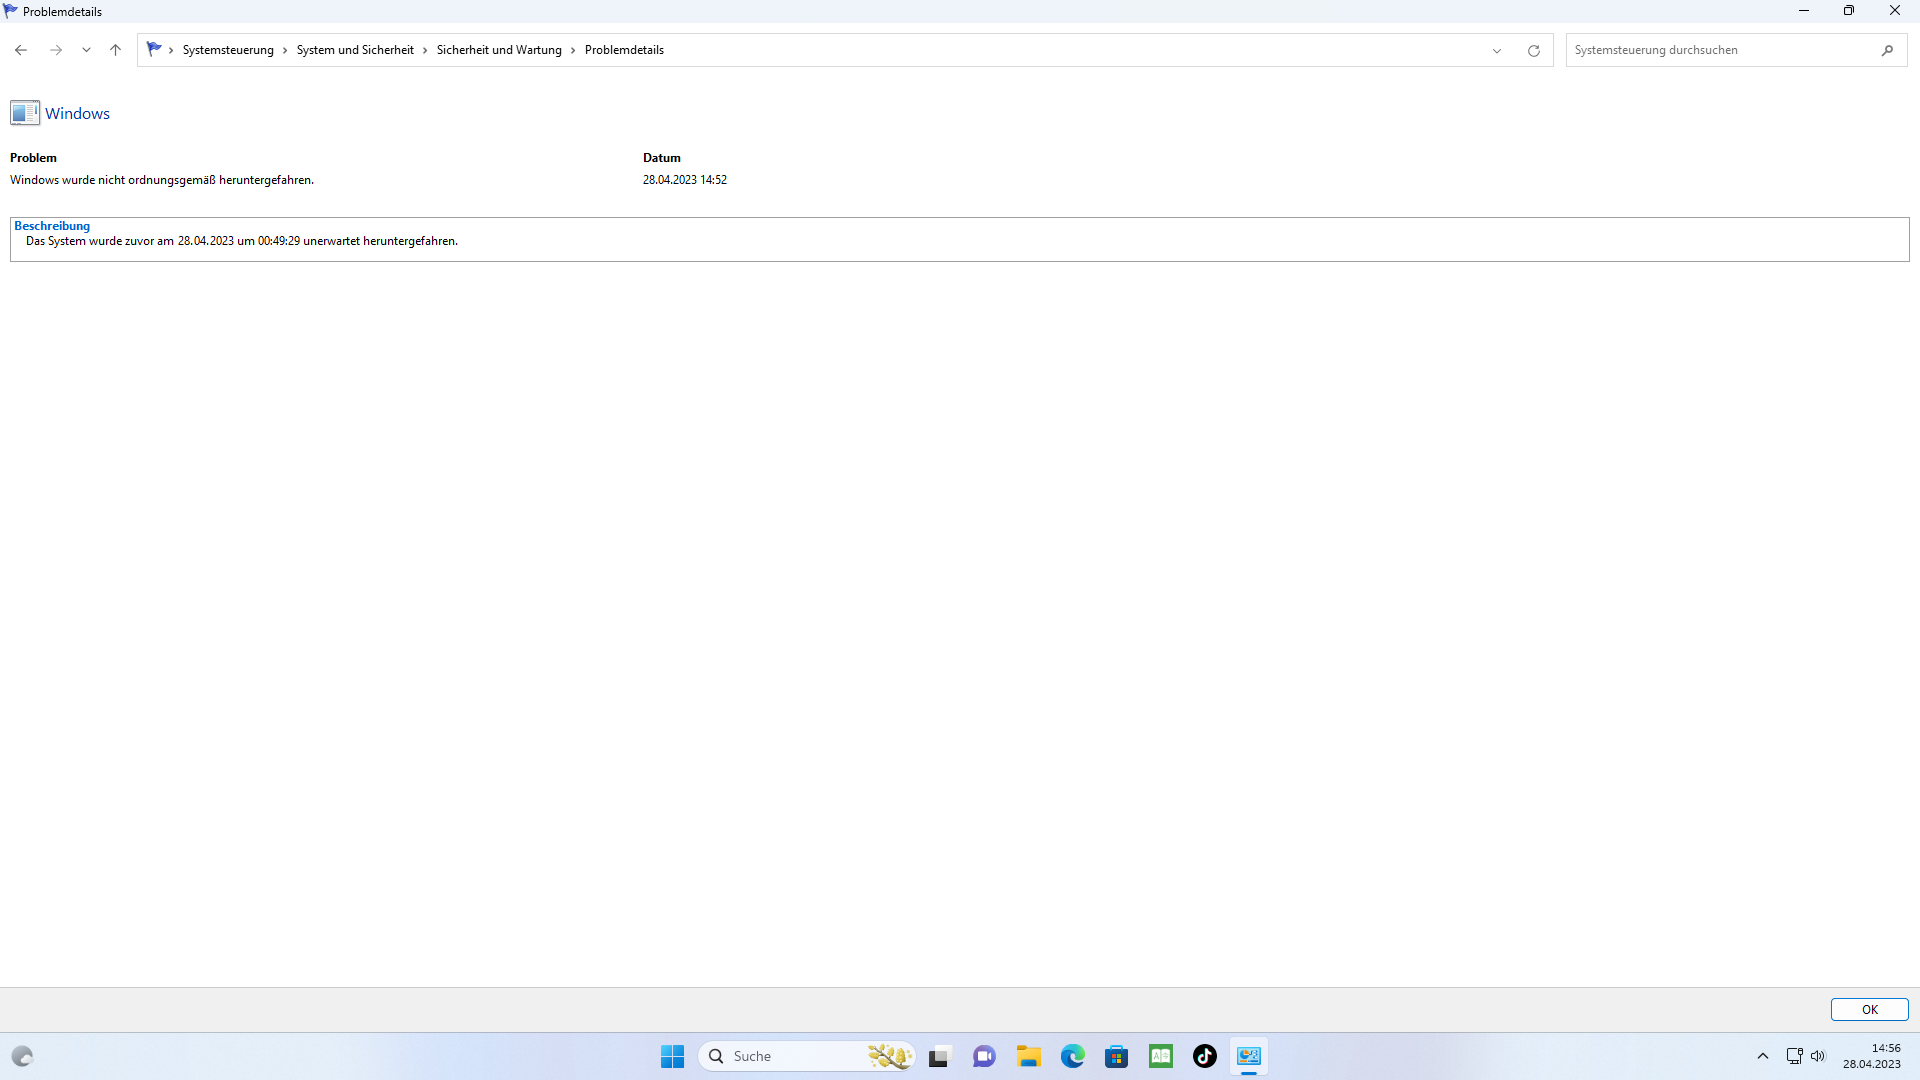The height and width of the screenshot is (1080, 1920).
Task: Click the Back navigation arrow
Action: coord(21,50)
